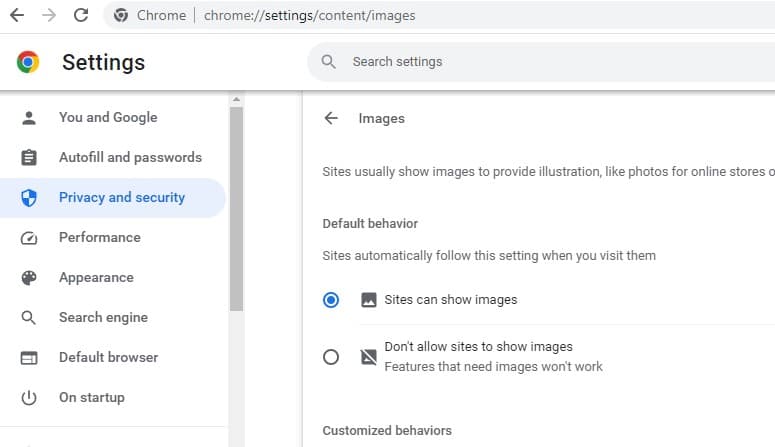This screenshot has height=447, width=775.
Task: Click the Chrome logo beside Settings title
Action: pyautogui.click(x=28, y=62)
